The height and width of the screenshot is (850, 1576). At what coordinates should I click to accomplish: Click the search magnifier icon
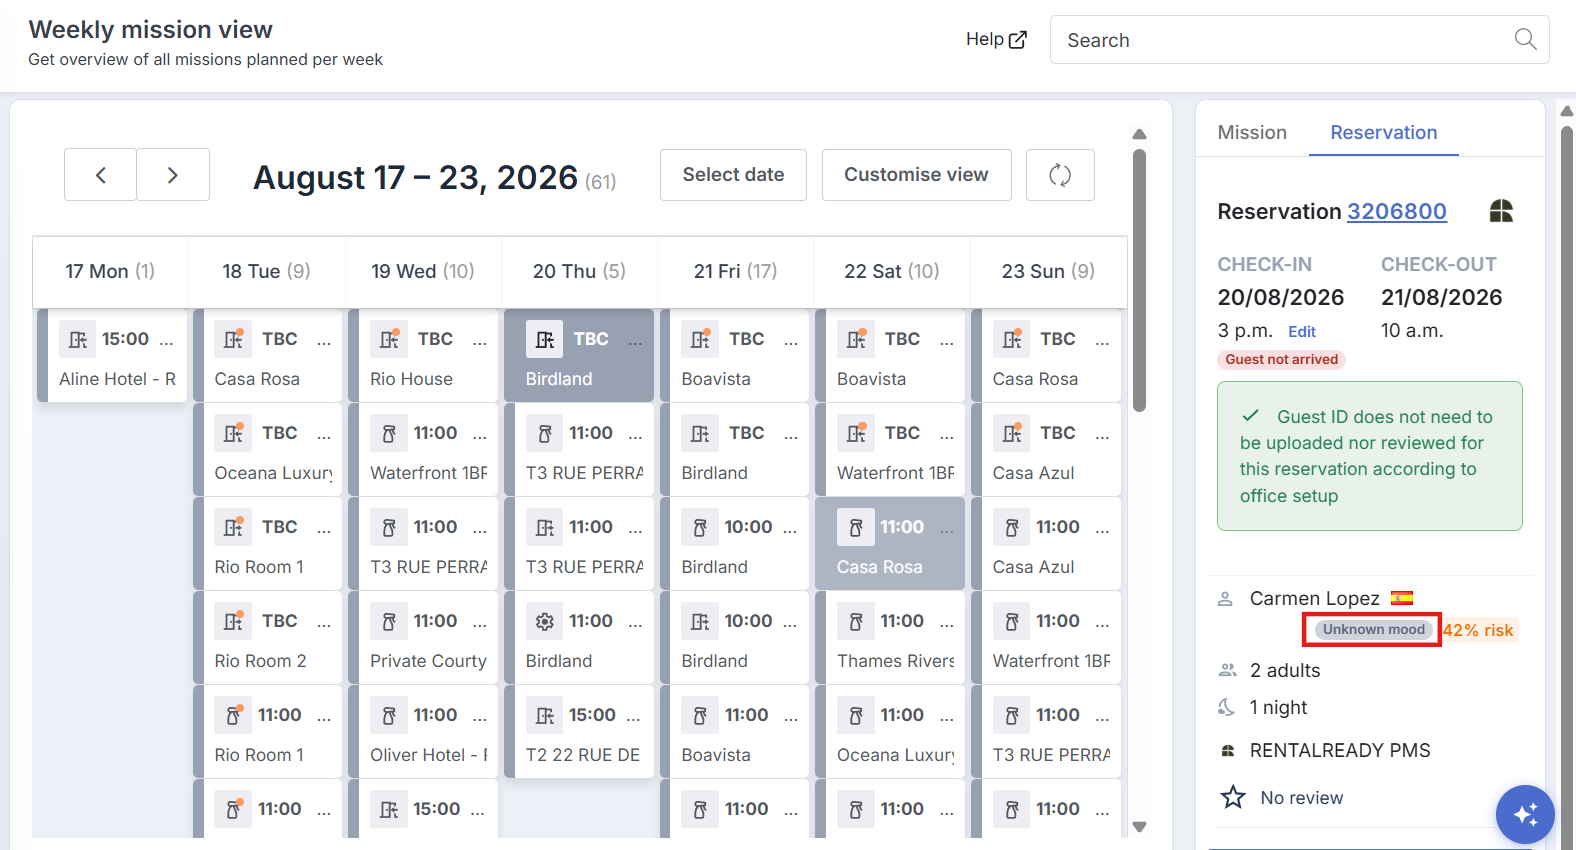point(1525,39)
